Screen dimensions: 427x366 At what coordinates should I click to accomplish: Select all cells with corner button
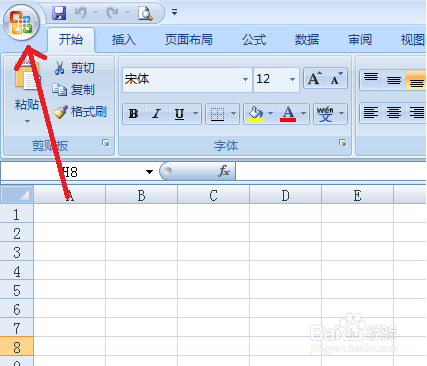[x=17, y=195]
